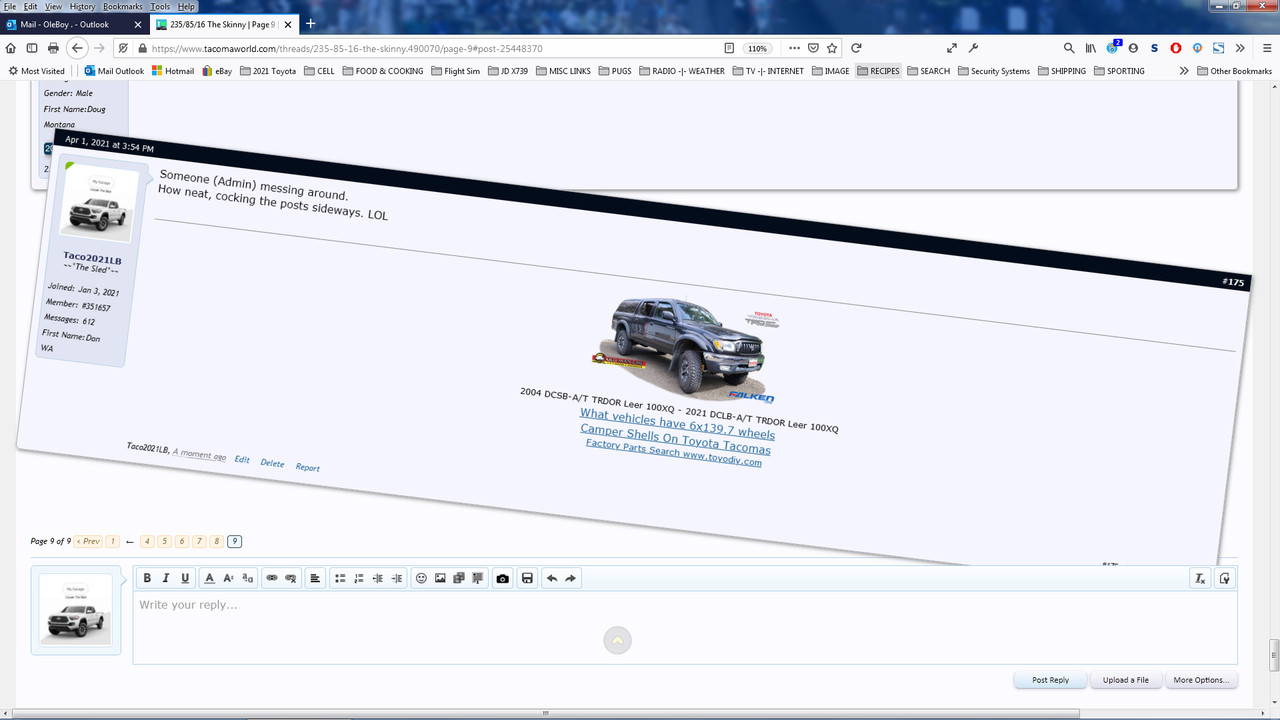This screenshot has width=1280, height=720.
Task: Click the Report link under the post
Action: point(307,467)
